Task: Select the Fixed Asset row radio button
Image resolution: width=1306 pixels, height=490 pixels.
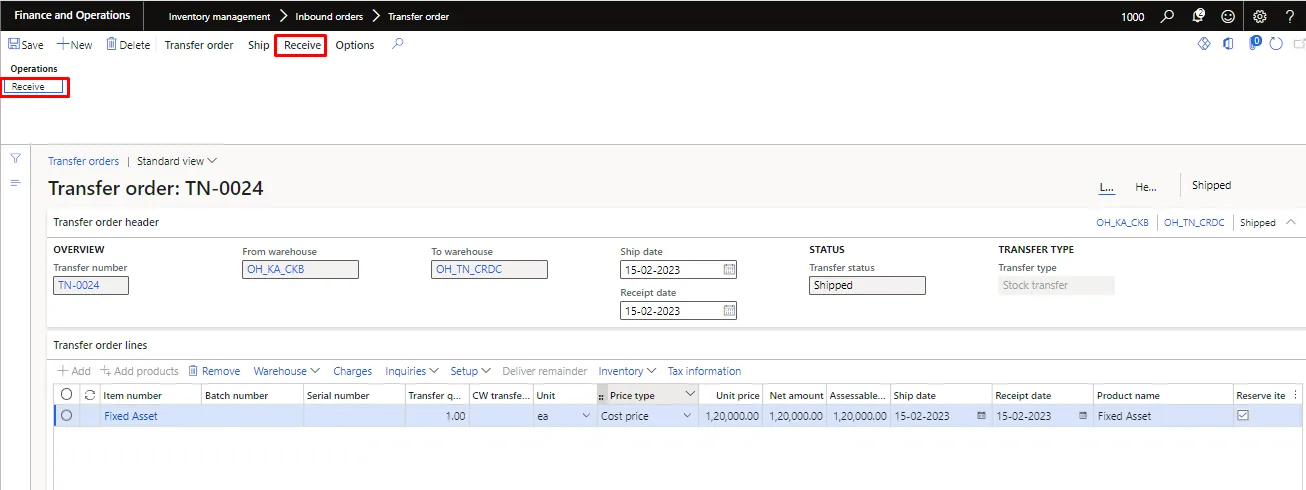Action: (66, 416)
